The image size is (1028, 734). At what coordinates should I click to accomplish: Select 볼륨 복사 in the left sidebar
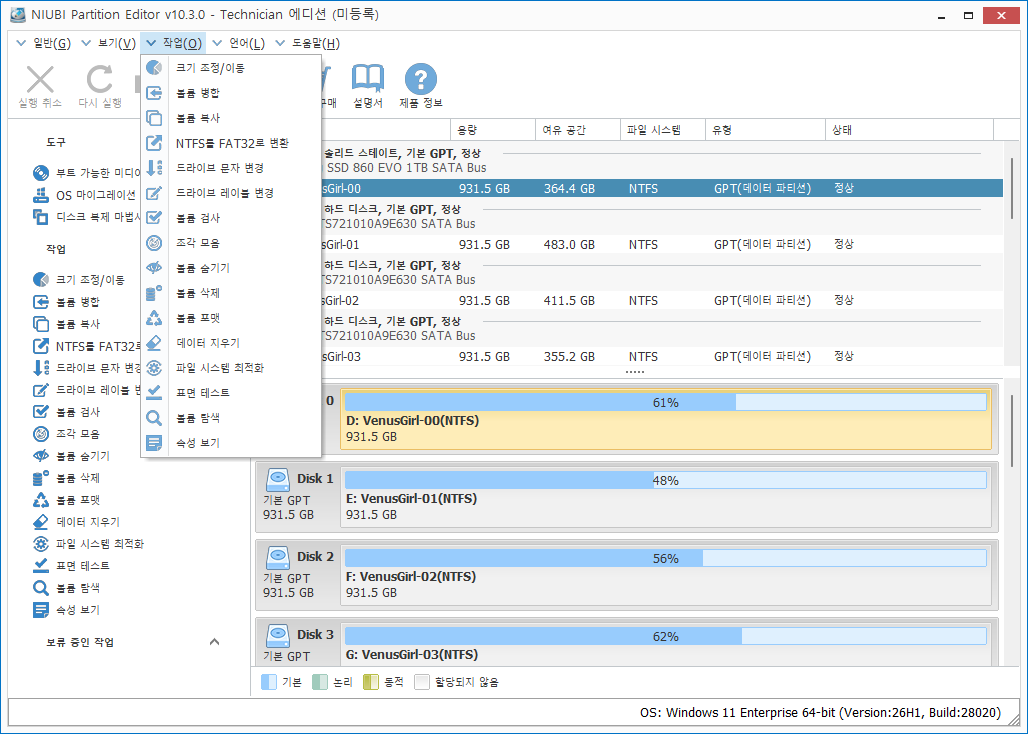pyautogui.click(x=66, y=324)
